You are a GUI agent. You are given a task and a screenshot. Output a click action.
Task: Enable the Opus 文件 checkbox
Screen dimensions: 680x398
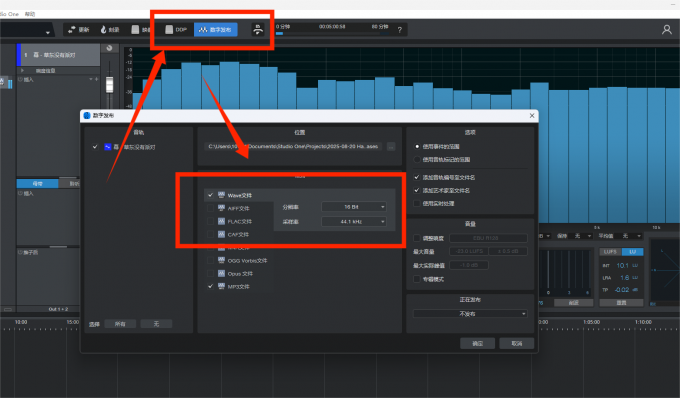tap(210, 273)
